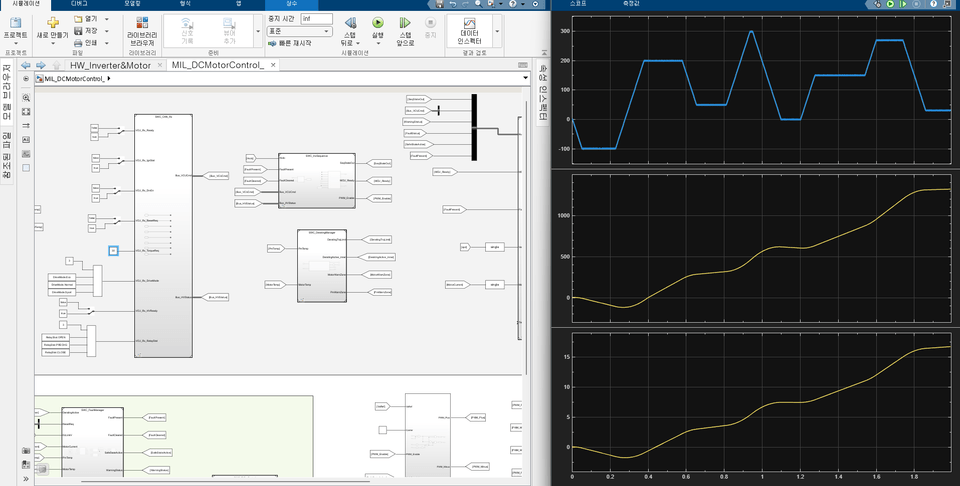
Task: Click the 스텝 앞으로 step forward icon
Action: [x=405, y=23]
